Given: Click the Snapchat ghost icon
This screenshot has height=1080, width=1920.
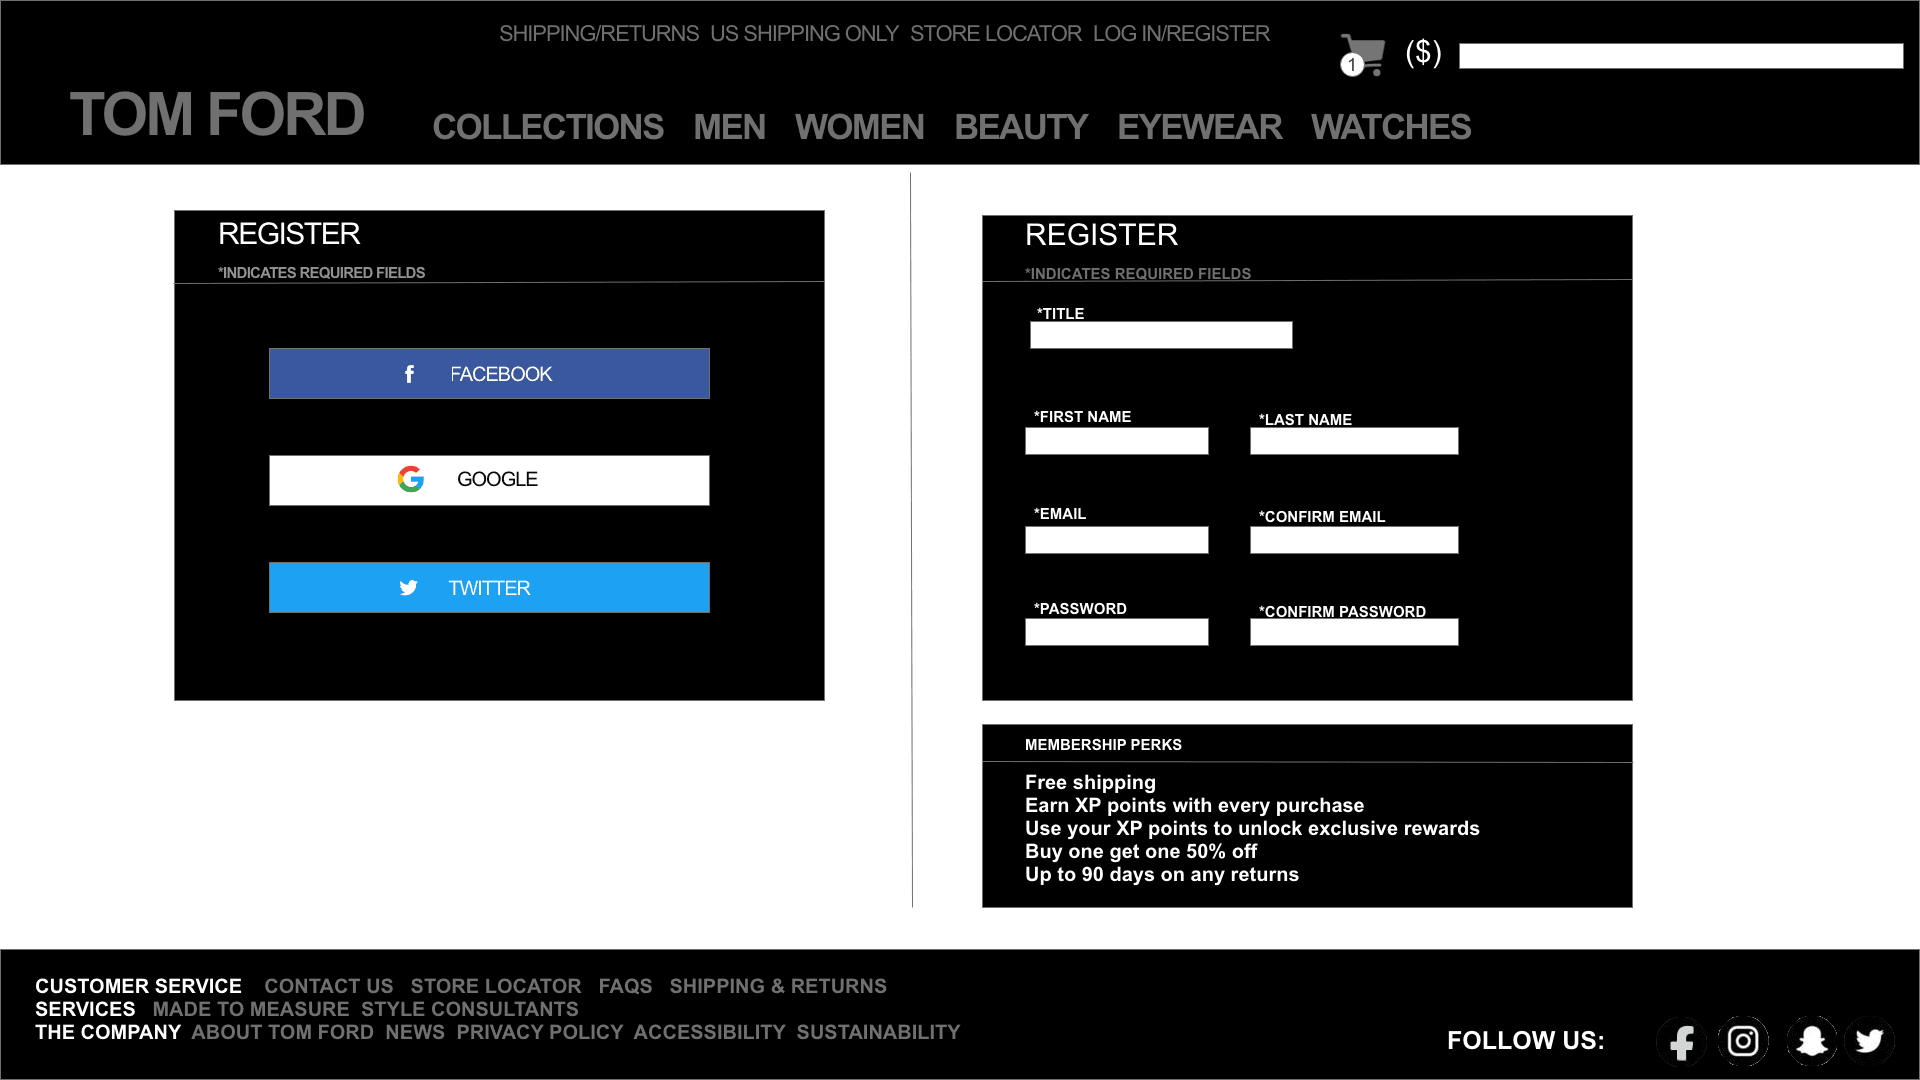Looking at the screenshot, I should 1811,1041.
